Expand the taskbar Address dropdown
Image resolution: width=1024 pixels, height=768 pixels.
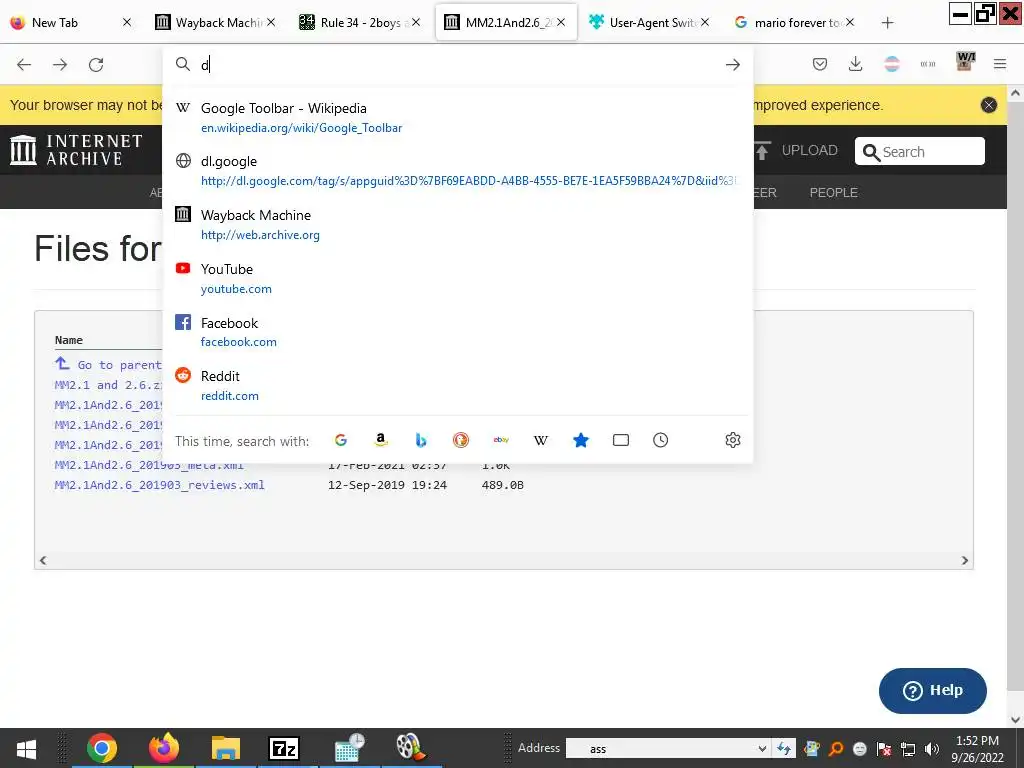point(761,748)
